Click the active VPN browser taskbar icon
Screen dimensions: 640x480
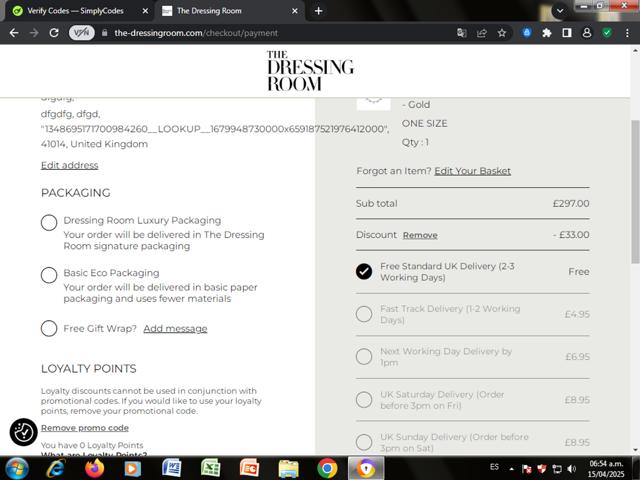tap(366, 468)
